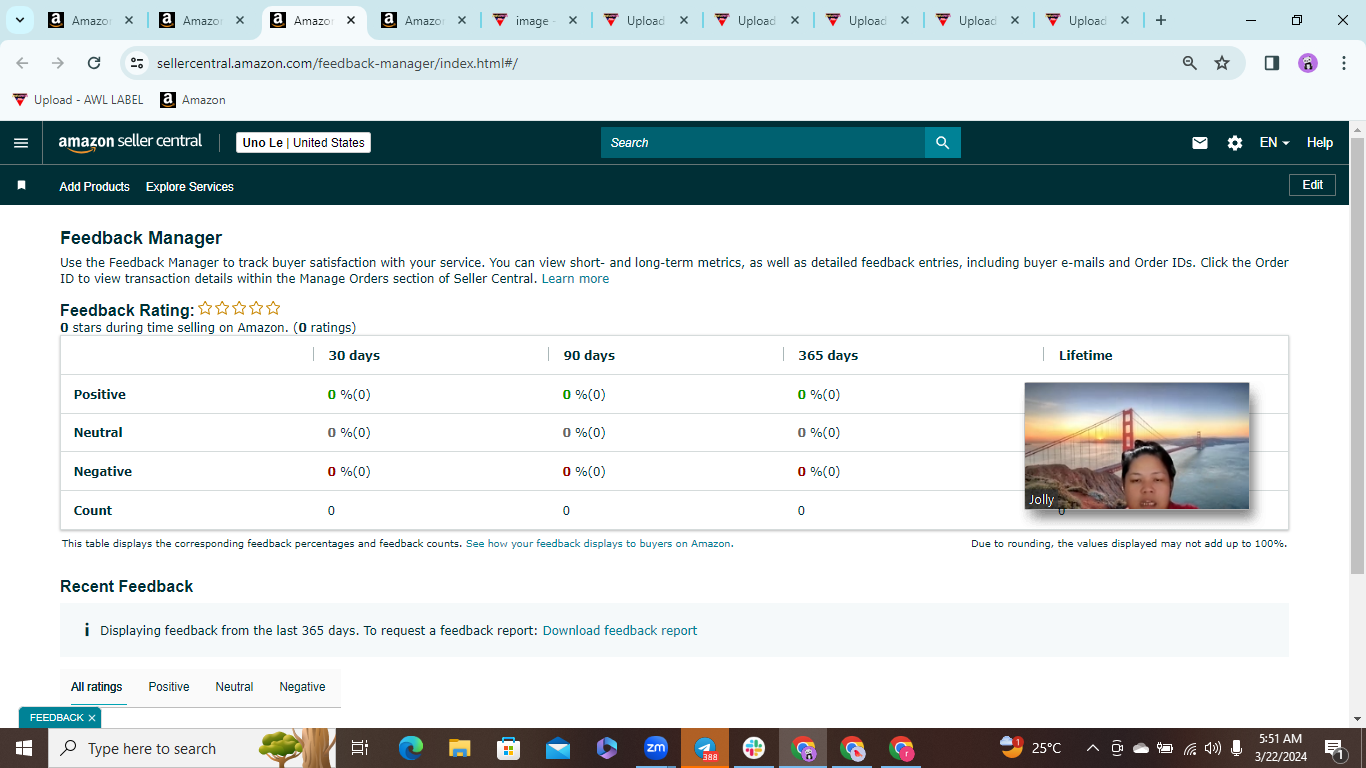The image size is (1366, 768).
Task: Open the Seller Central hamburger menu
Action: point(21,143)
